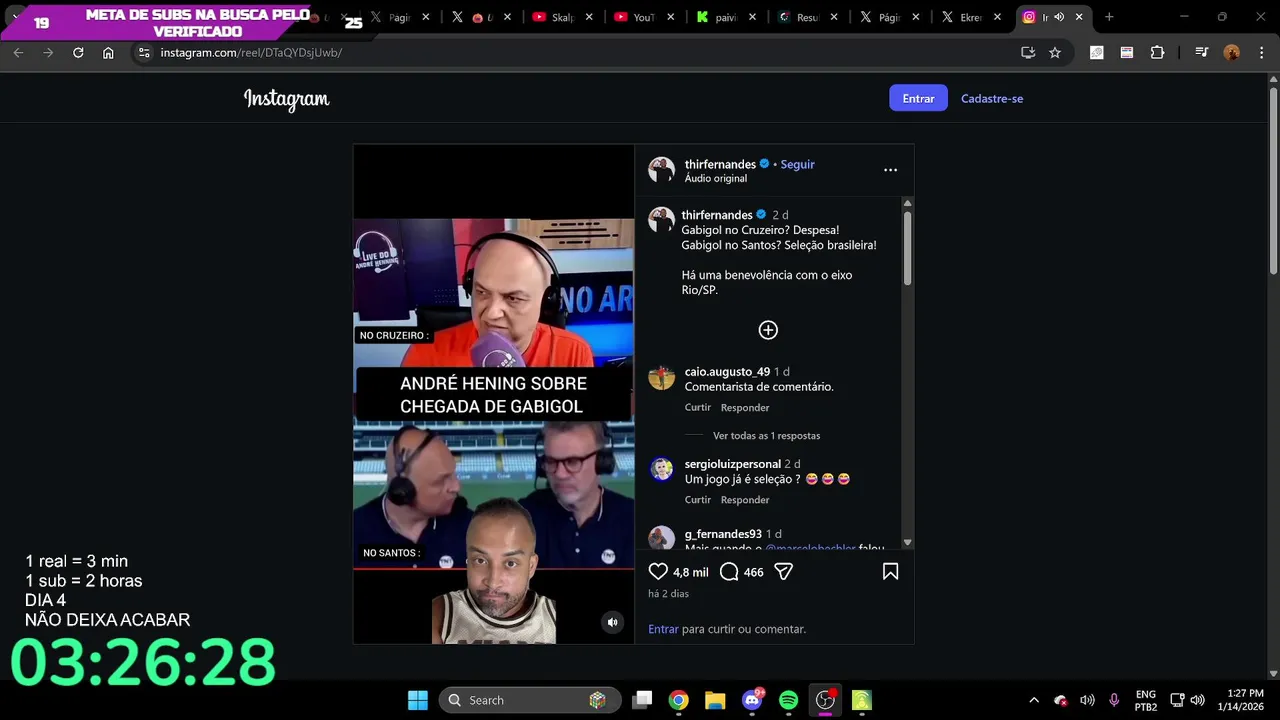Screen dimensions: 1280x720
Task: Open the browser extensions puzzle icon
Action: click(x=1157, y=52)
